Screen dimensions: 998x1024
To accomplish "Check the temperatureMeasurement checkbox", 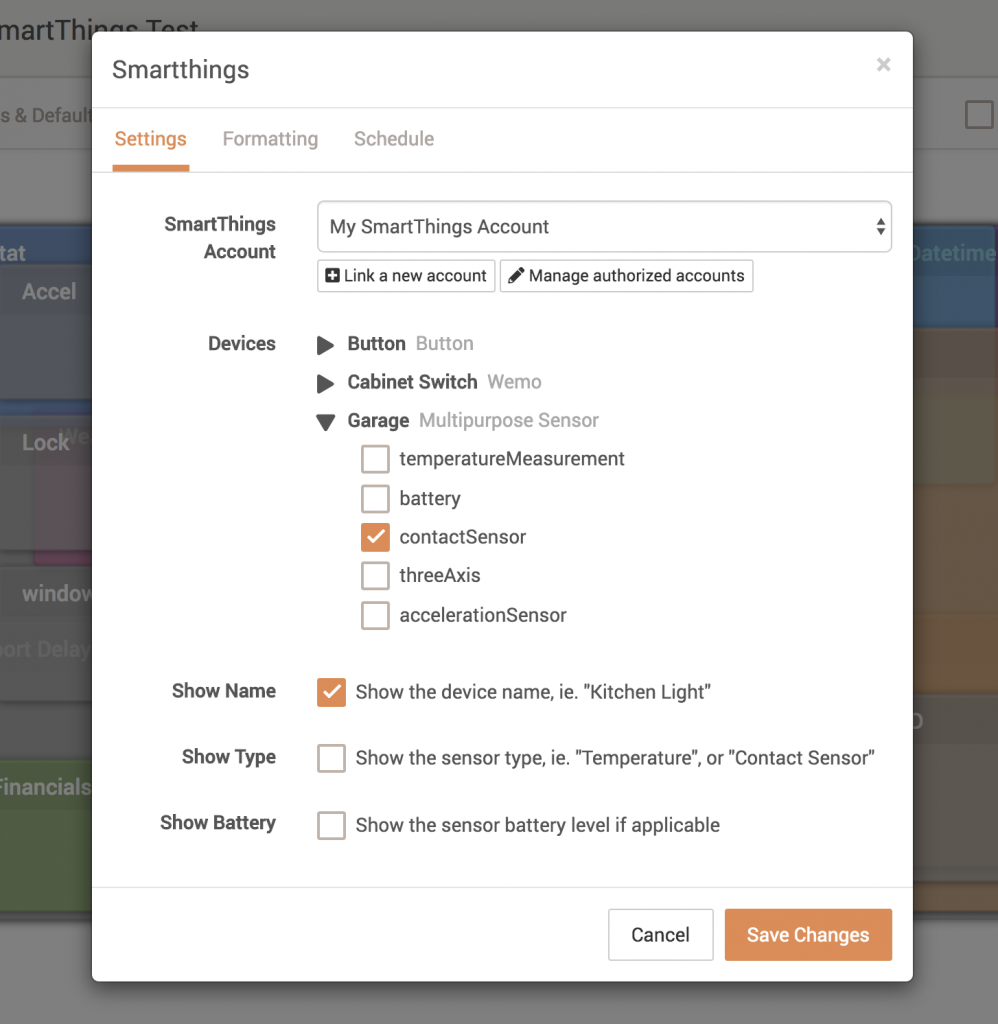I will click(376, 459).
